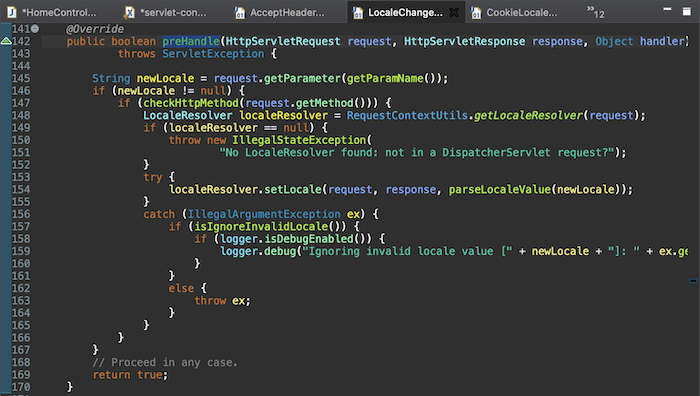Click the logger.isDebugEnabled condition

pos(287,239)
